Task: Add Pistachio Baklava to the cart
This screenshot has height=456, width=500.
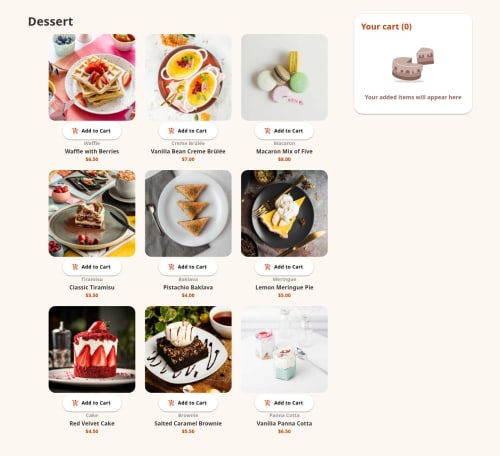Action: 188,267
